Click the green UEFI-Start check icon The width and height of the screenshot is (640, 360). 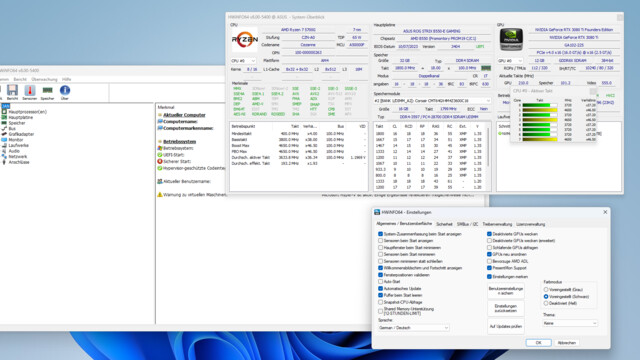tap(160, 155)
